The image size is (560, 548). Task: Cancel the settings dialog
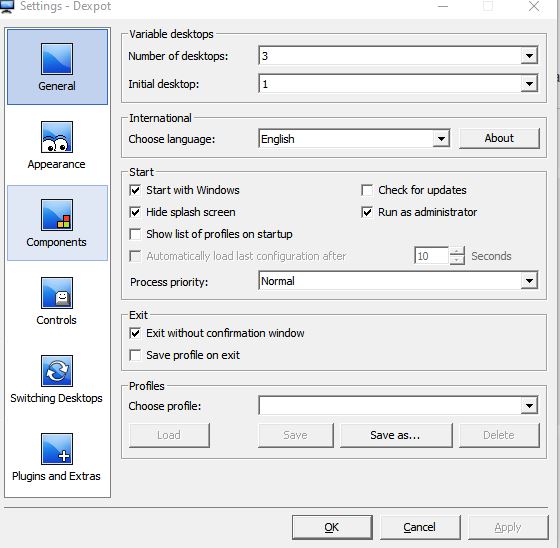(x=420, y=527)
